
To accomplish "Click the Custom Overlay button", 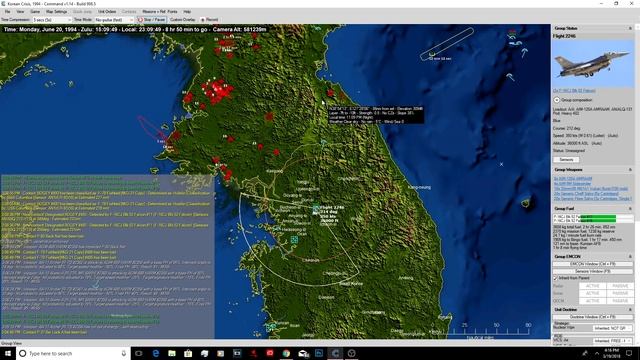I will (182, 20).
